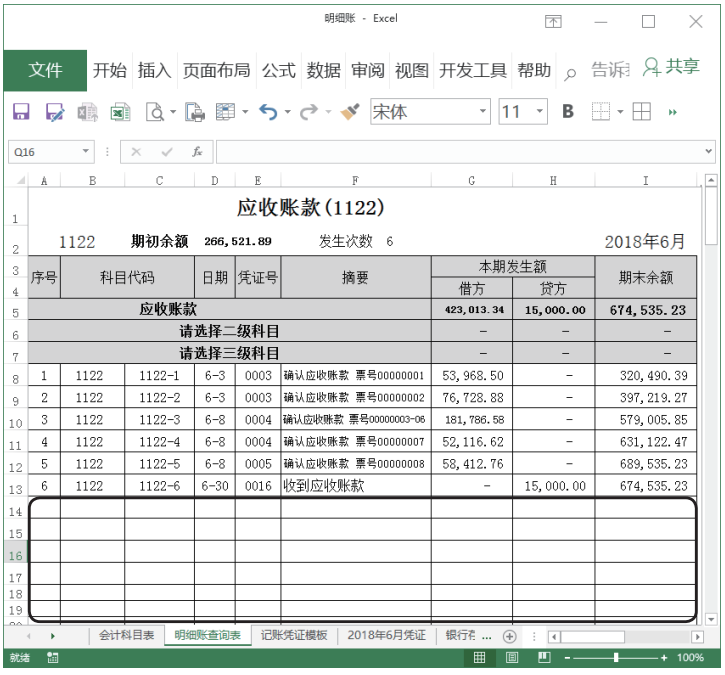Switch to the 审阅 ribbon tab
This screenshot has width=725, height=675.
(x=368, y=71)
